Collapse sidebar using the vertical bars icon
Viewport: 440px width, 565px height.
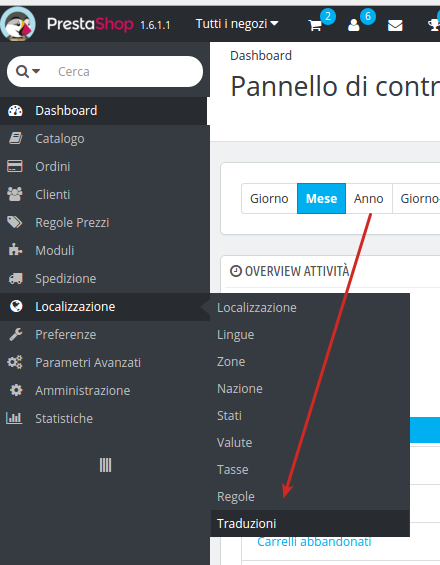[105, 465]
